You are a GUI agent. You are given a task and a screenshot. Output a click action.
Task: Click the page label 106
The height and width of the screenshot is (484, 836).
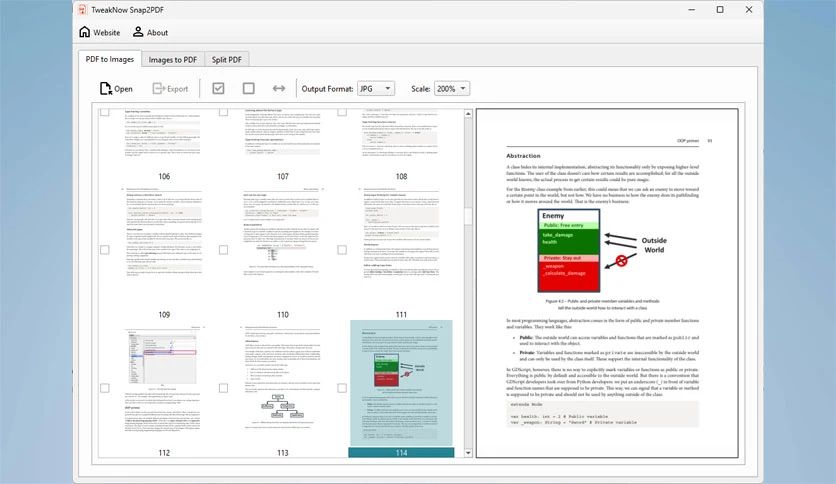[x=164, y=176]
